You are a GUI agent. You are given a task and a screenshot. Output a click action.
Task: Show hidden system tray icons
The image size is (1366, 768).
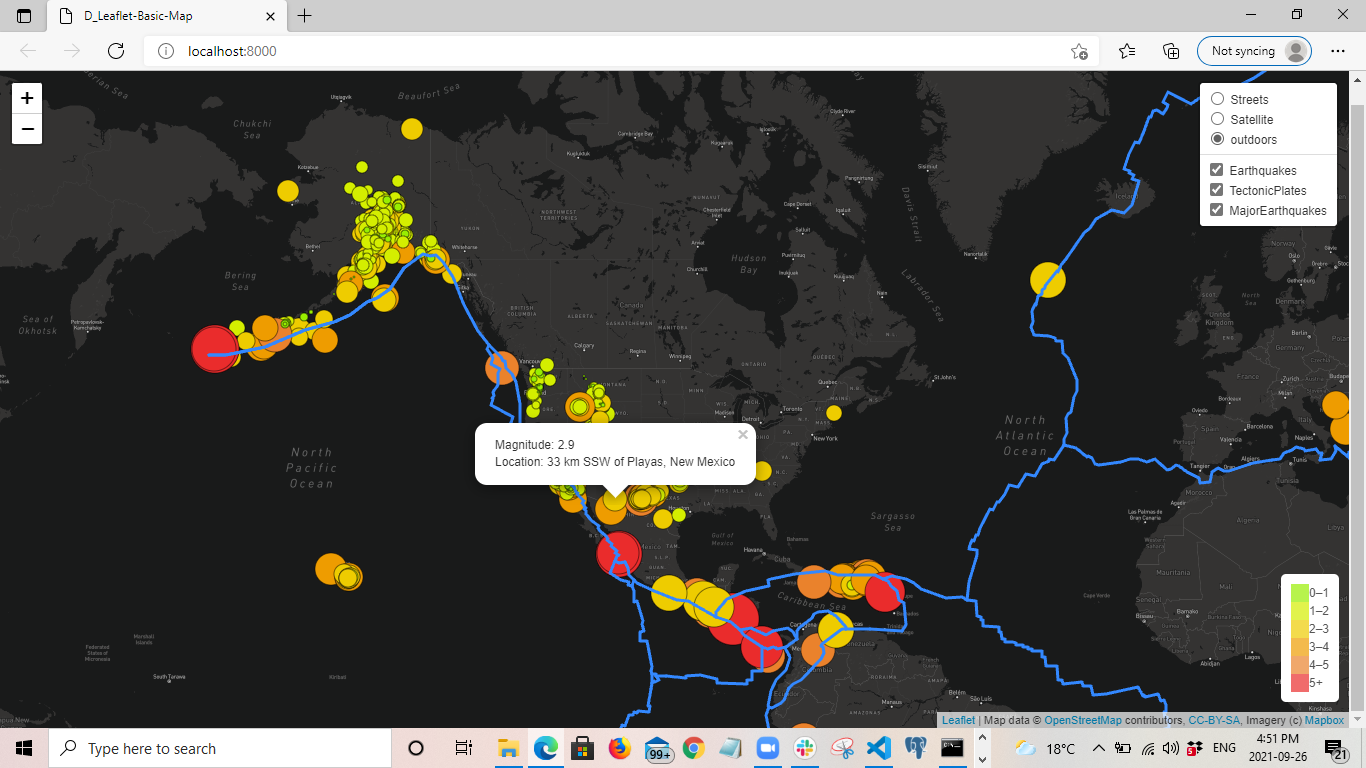(x=1098, y=748)
